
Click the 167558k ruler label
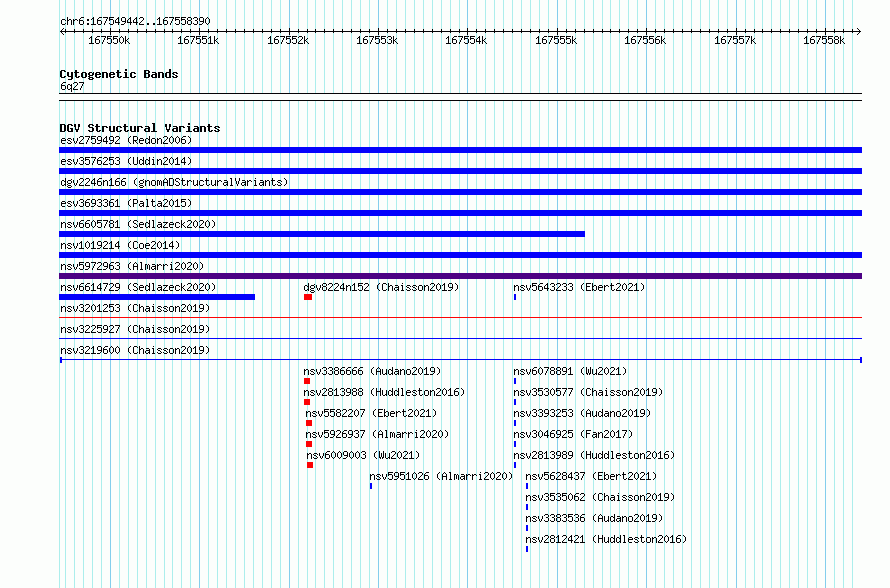tap(824, 40)
